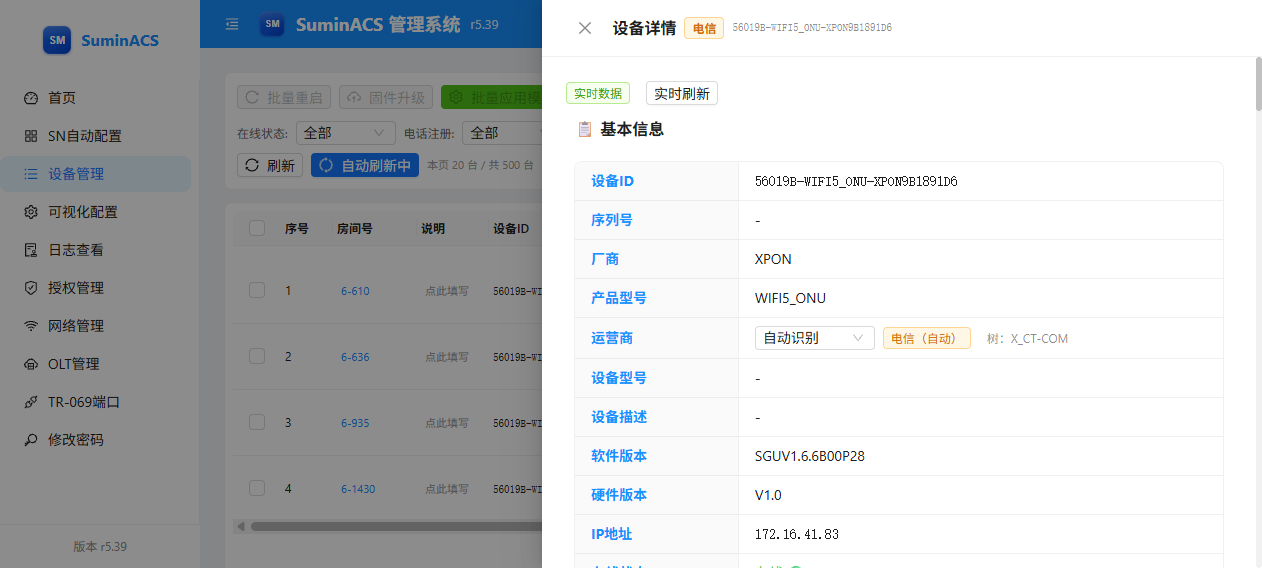This screenshot has height=568, width=1262.
Task: Check the checkbox for room 6-636
Action: pos(257,356)
